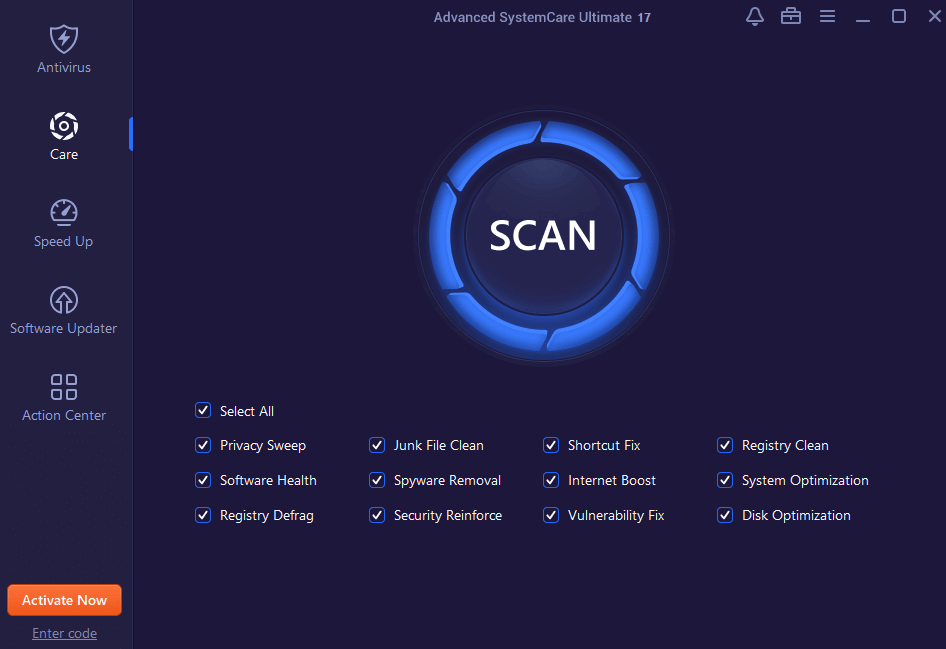Disable the Privacy Sweep checkbox
The image size is (946, 649).
[203, 445]
